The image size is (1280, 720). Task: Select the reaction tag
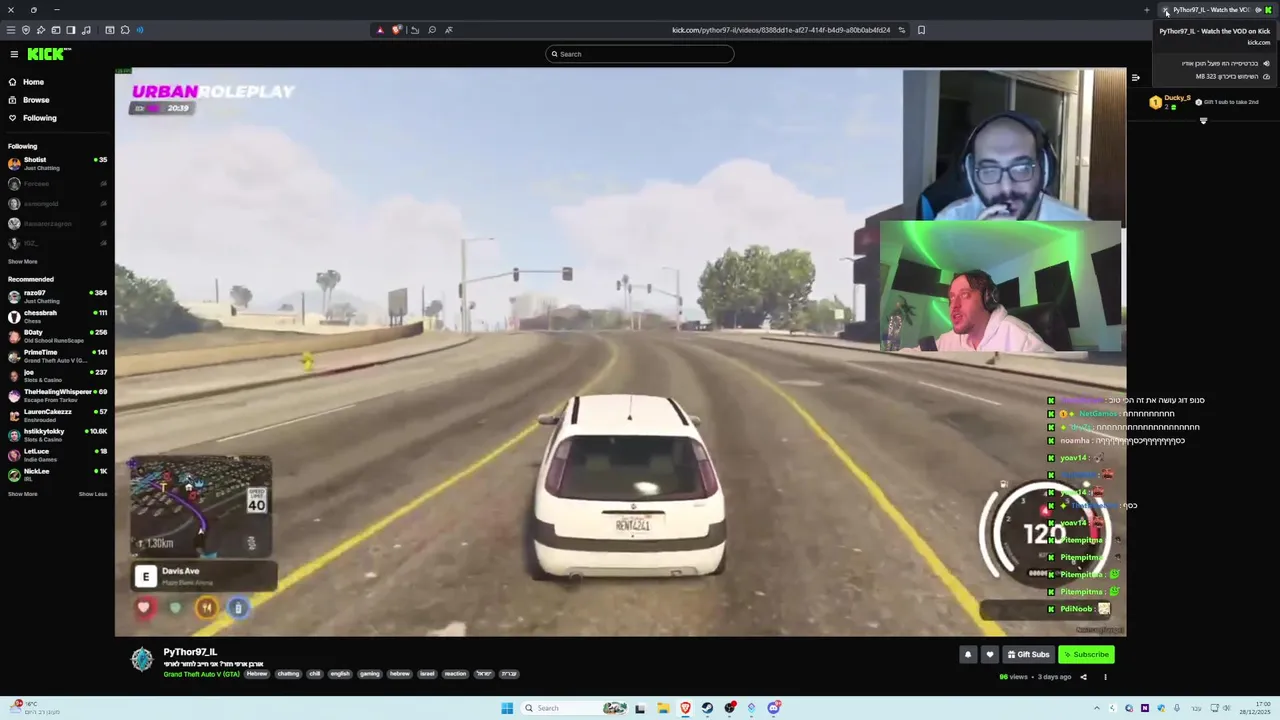(x=455, y=674)
